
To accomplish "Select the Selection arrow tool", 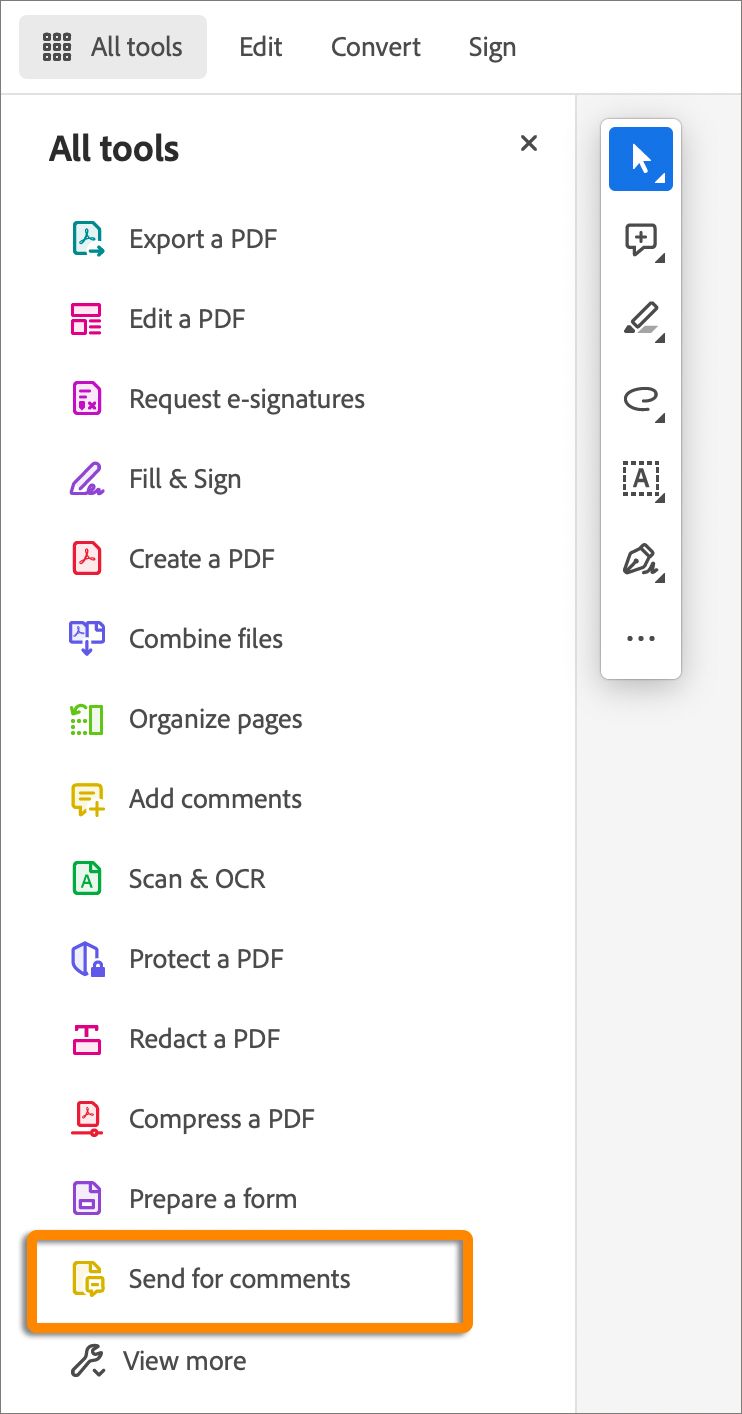I will pyautogui.click(x=640, y=158).
